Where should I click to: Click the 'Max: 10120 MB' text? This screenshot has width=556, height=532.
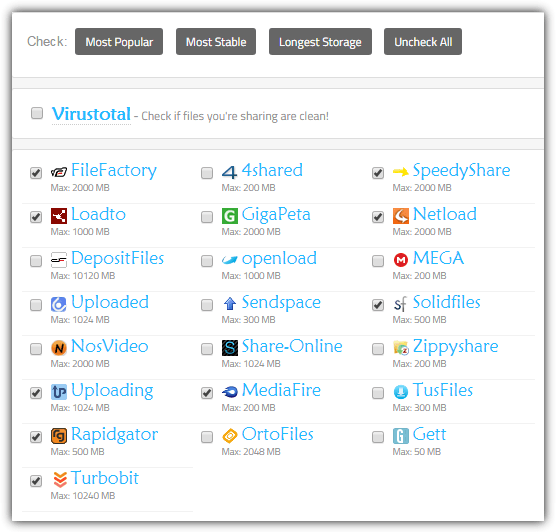(x=83, y=276)
